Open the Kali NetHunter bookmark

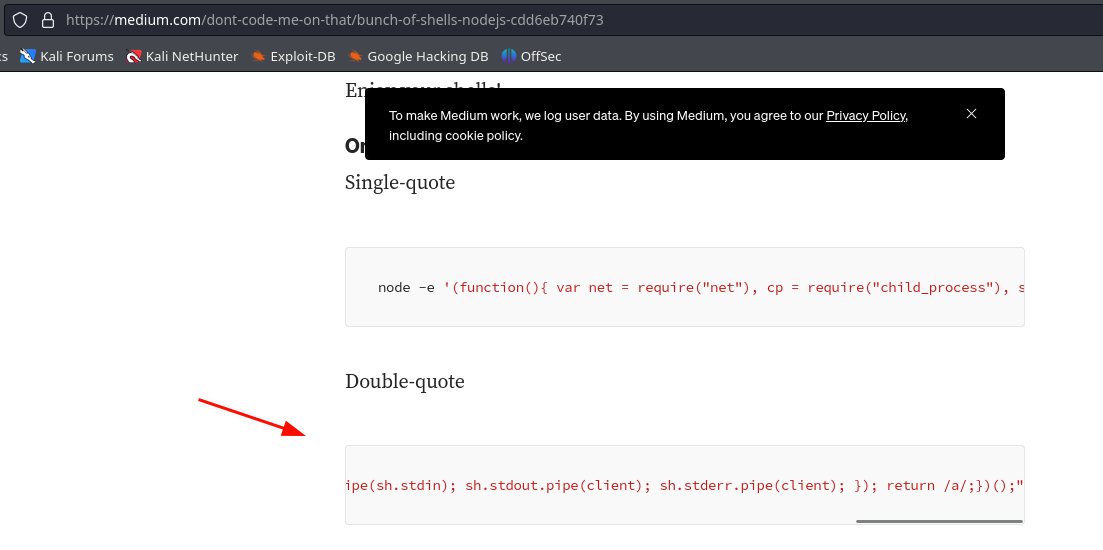[182, 56]
